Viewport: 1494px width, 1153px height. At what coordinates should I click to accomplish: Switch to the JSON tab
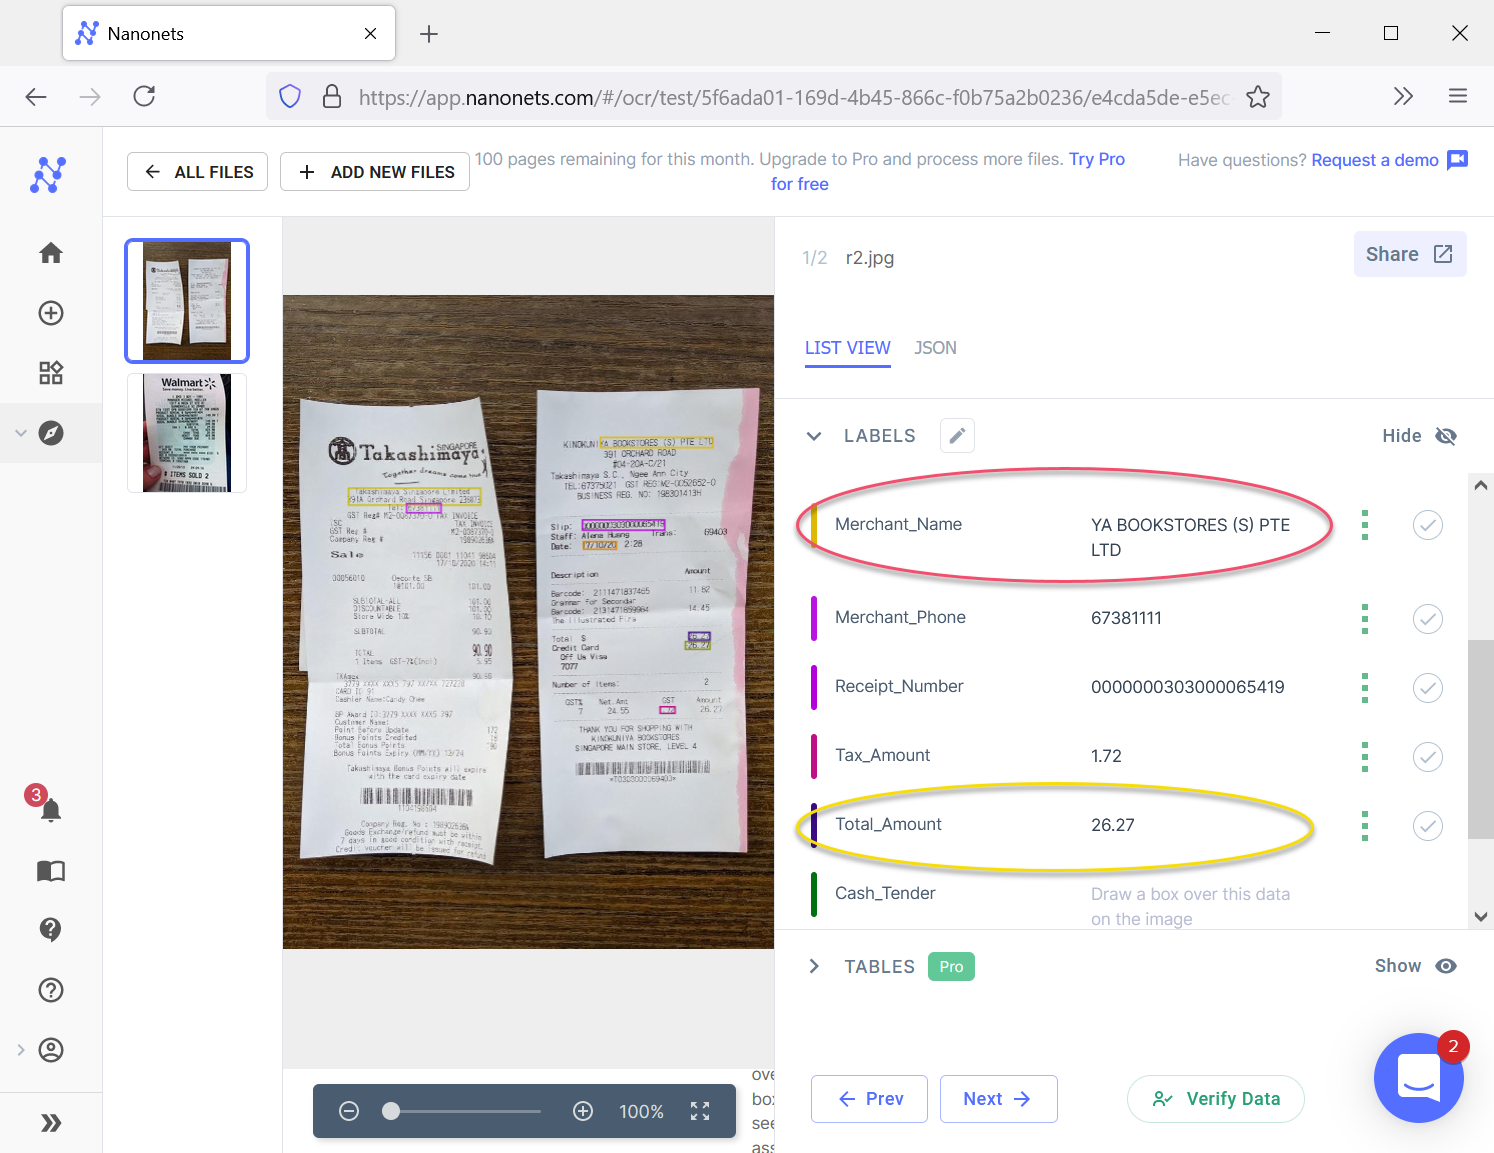coord(935,348)
